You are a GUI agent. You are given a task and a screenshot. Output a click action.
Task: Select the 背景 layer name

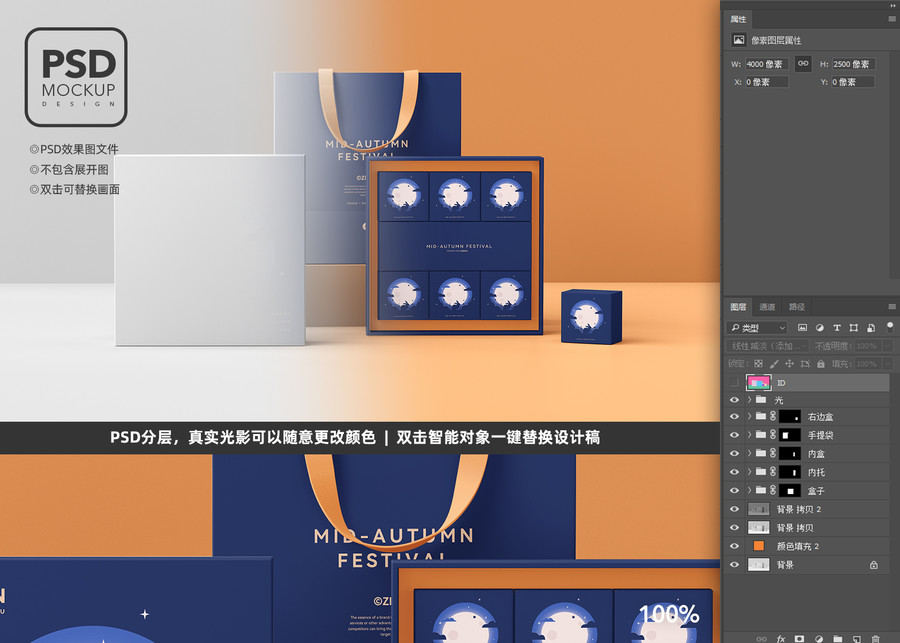(785, 565)
